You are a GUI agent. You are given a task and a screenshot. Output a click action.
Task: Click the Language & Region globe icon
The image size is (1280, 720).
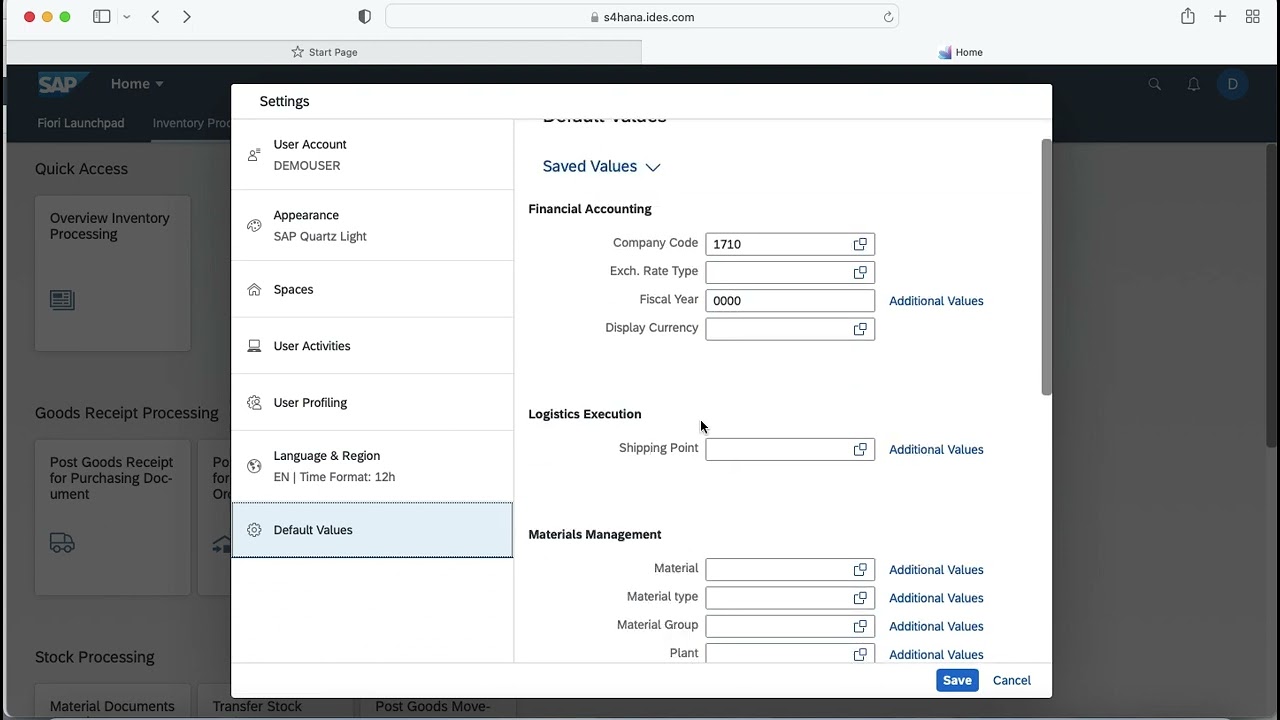click(x=254, y=466)
